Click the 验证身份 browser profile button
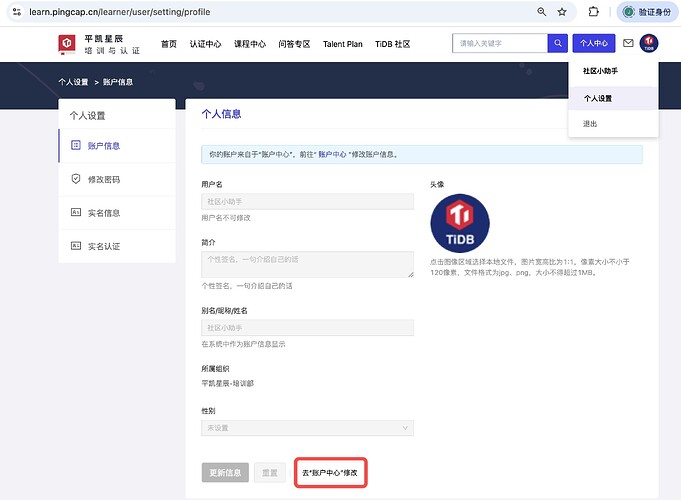The width and height of the screenshot is (681, 500). (x=647, y=12)
